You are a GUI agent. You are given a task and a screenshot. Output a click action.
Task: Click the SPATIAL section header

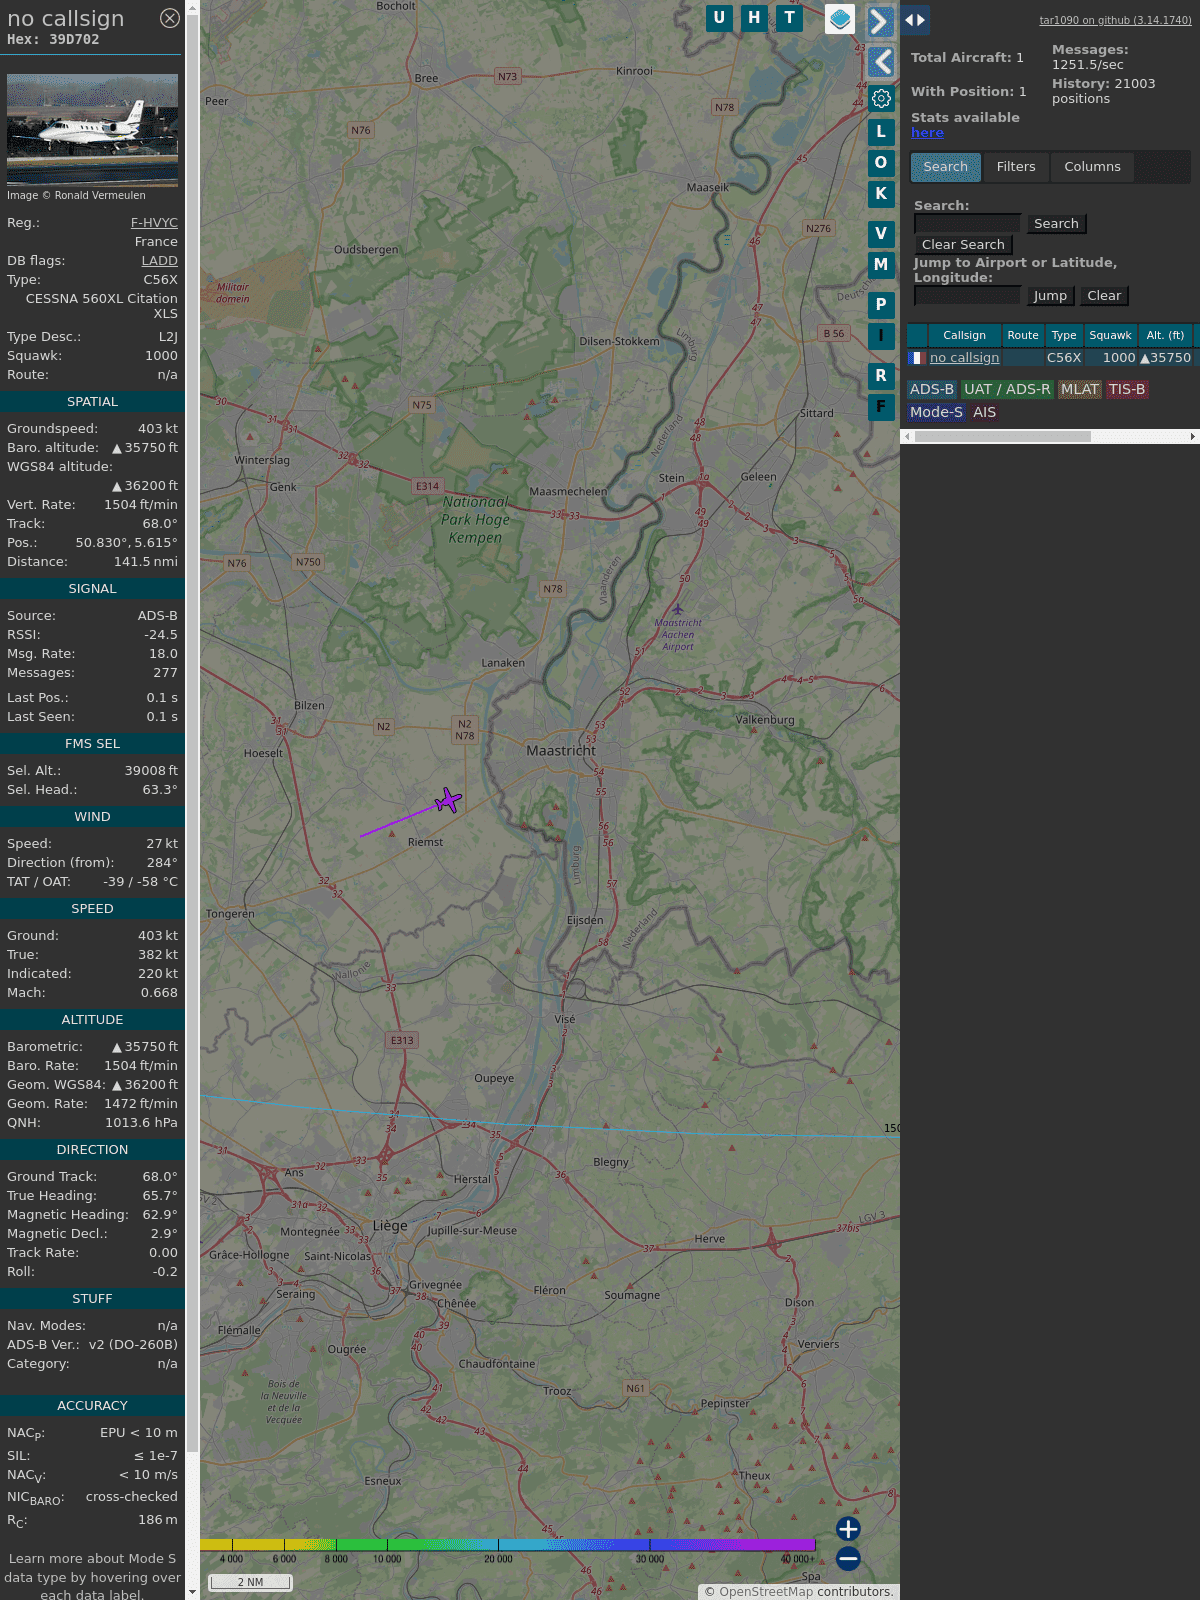[92, 402]
